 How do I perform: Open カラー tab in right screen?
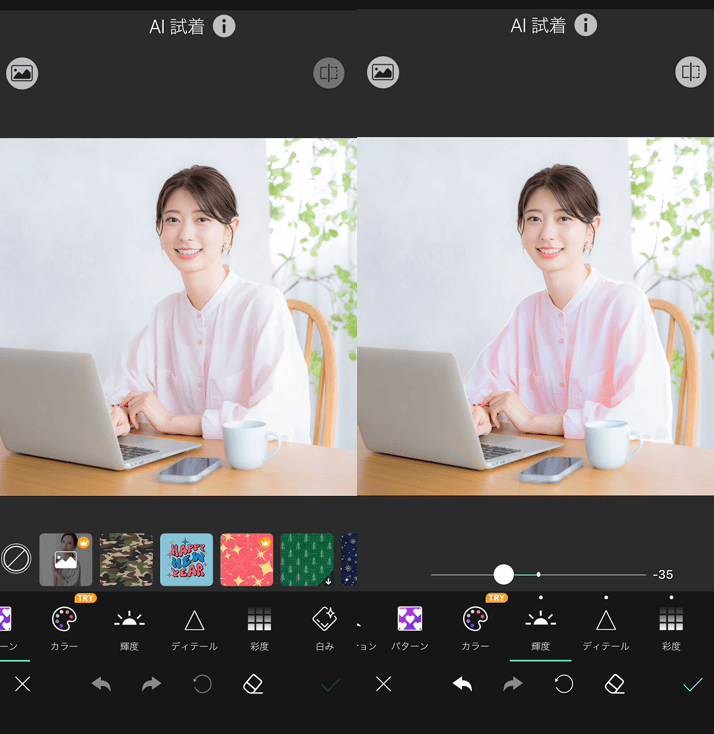point(475,628)
